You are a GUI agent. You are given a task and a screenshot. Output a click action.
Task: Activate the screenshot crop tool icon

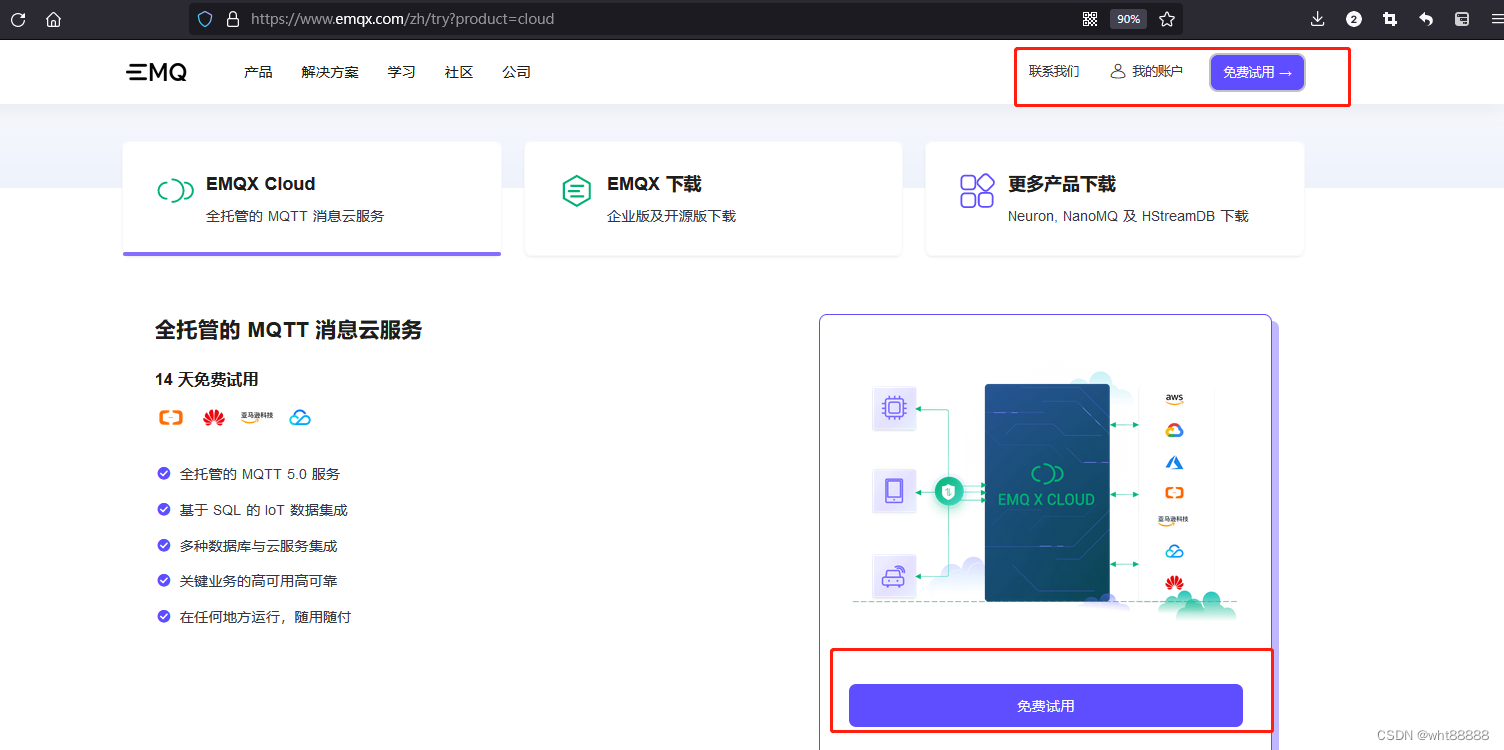[1389, 19]
